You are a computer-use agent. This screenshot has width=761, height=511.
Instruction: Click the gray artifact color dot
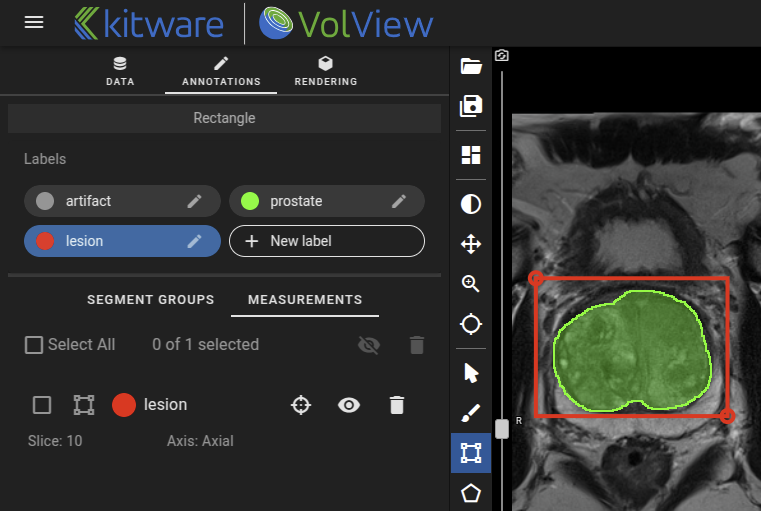45,201
